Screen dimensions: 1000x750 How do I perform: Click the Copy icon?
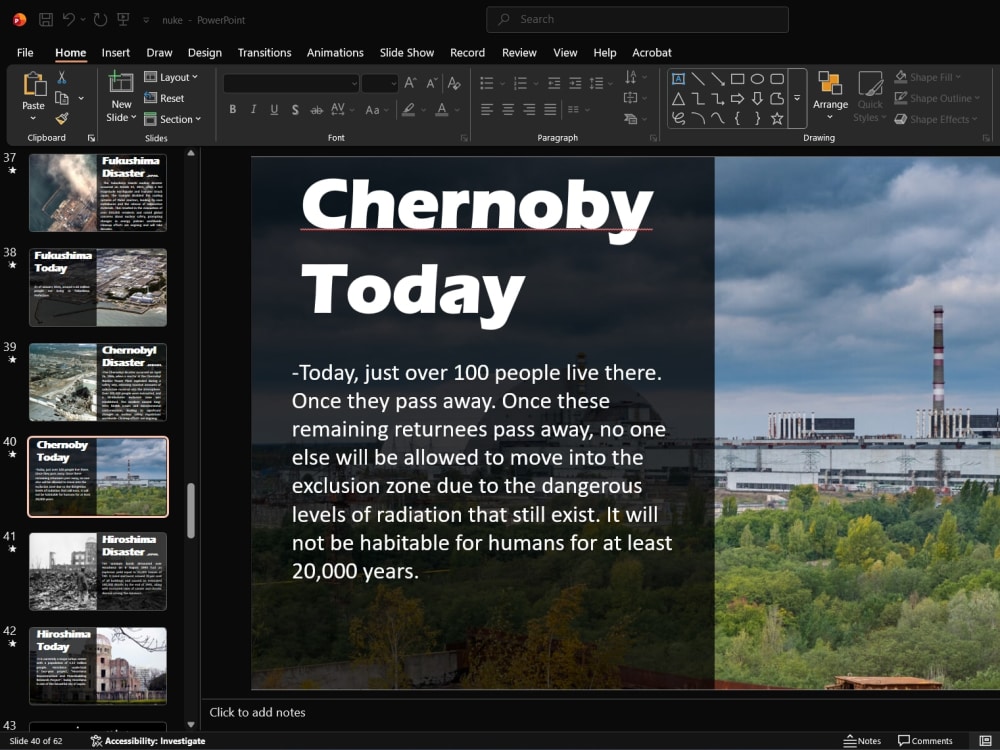click(62, 98)
